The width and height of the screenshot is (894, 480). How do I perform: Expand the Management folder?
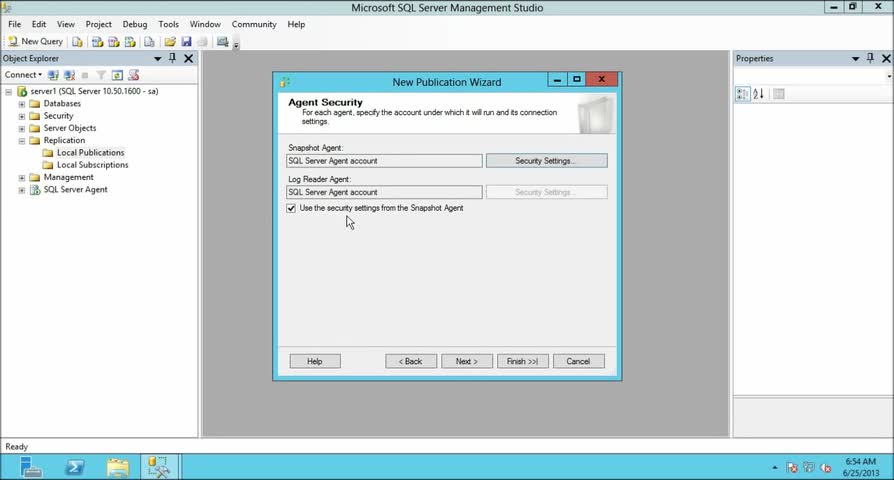tap(22, 177)
